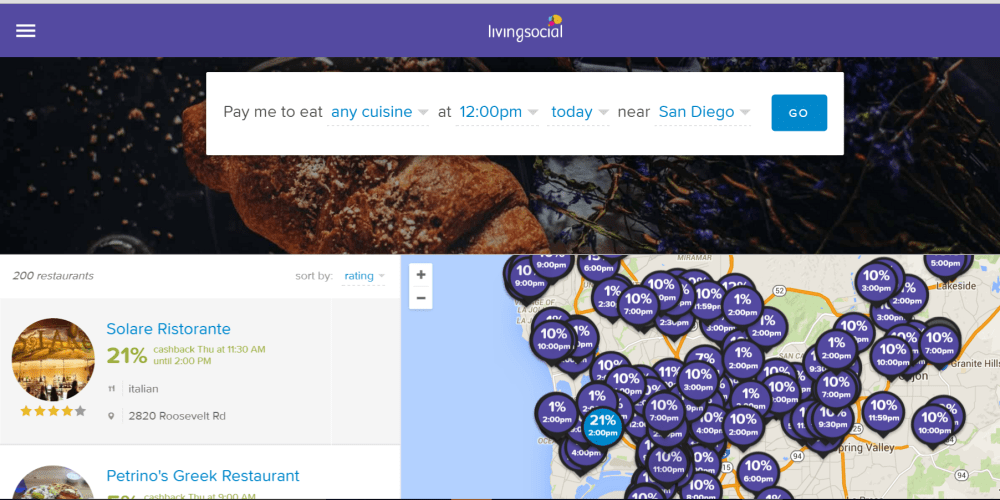Click the '200 restaurants' count text
The image size is (1000, 500).
53,276
